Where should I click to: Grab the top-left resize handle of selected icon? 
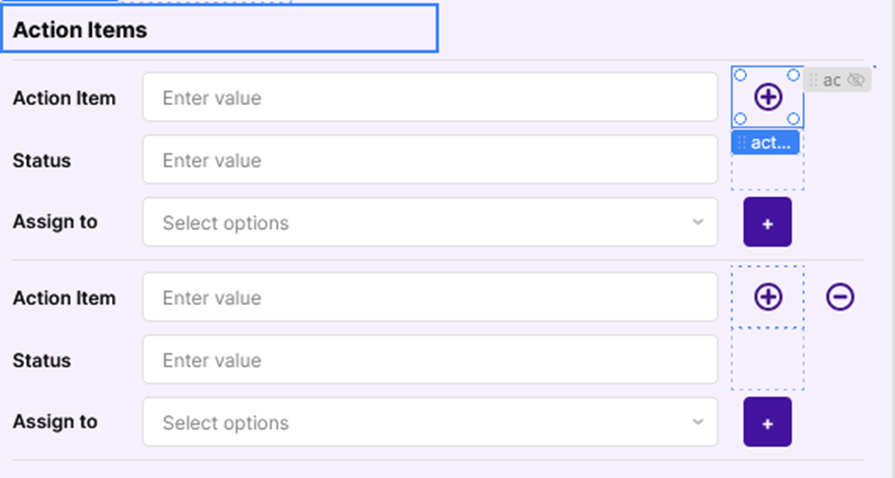pyautogui.click(x=741, y=75)
